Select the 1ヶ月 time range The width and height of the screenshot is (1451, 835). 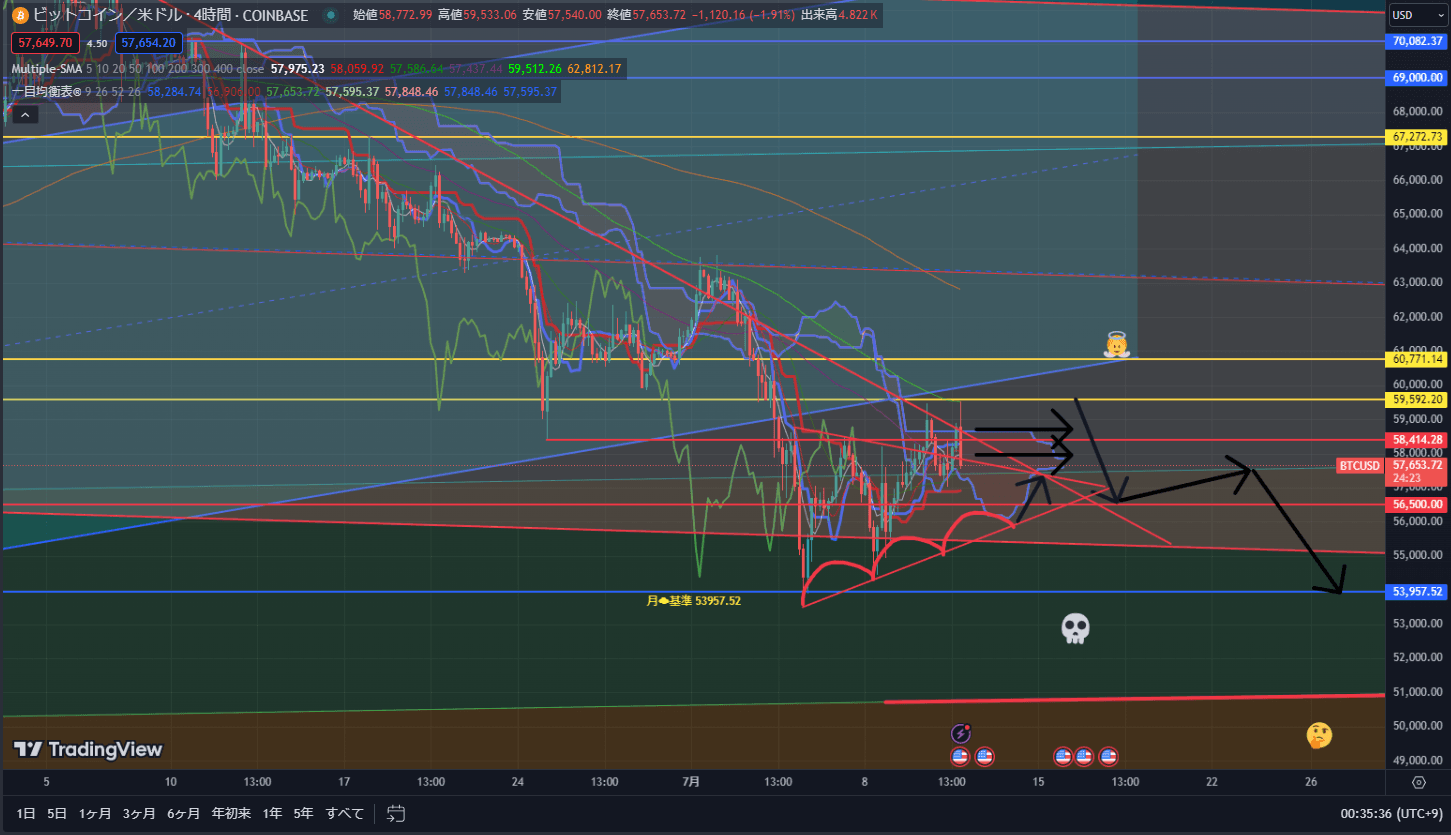tap(95, 813)
